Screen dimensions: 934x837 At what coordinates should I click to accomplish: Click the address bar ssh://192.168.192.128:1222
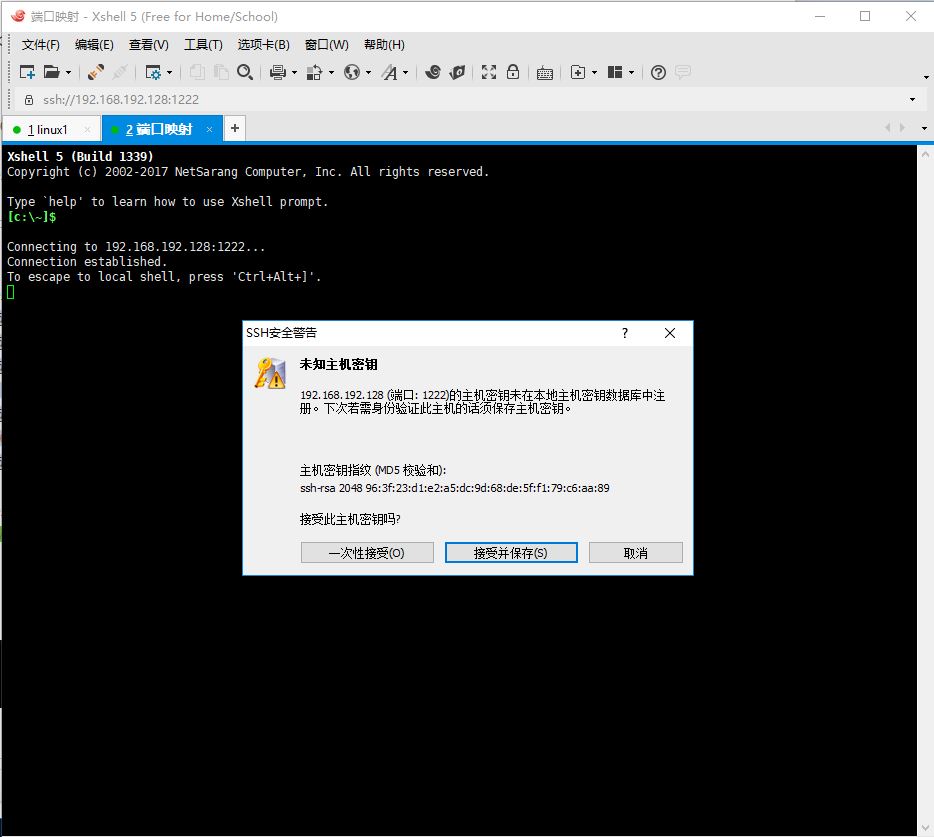(x=121, y=99)
